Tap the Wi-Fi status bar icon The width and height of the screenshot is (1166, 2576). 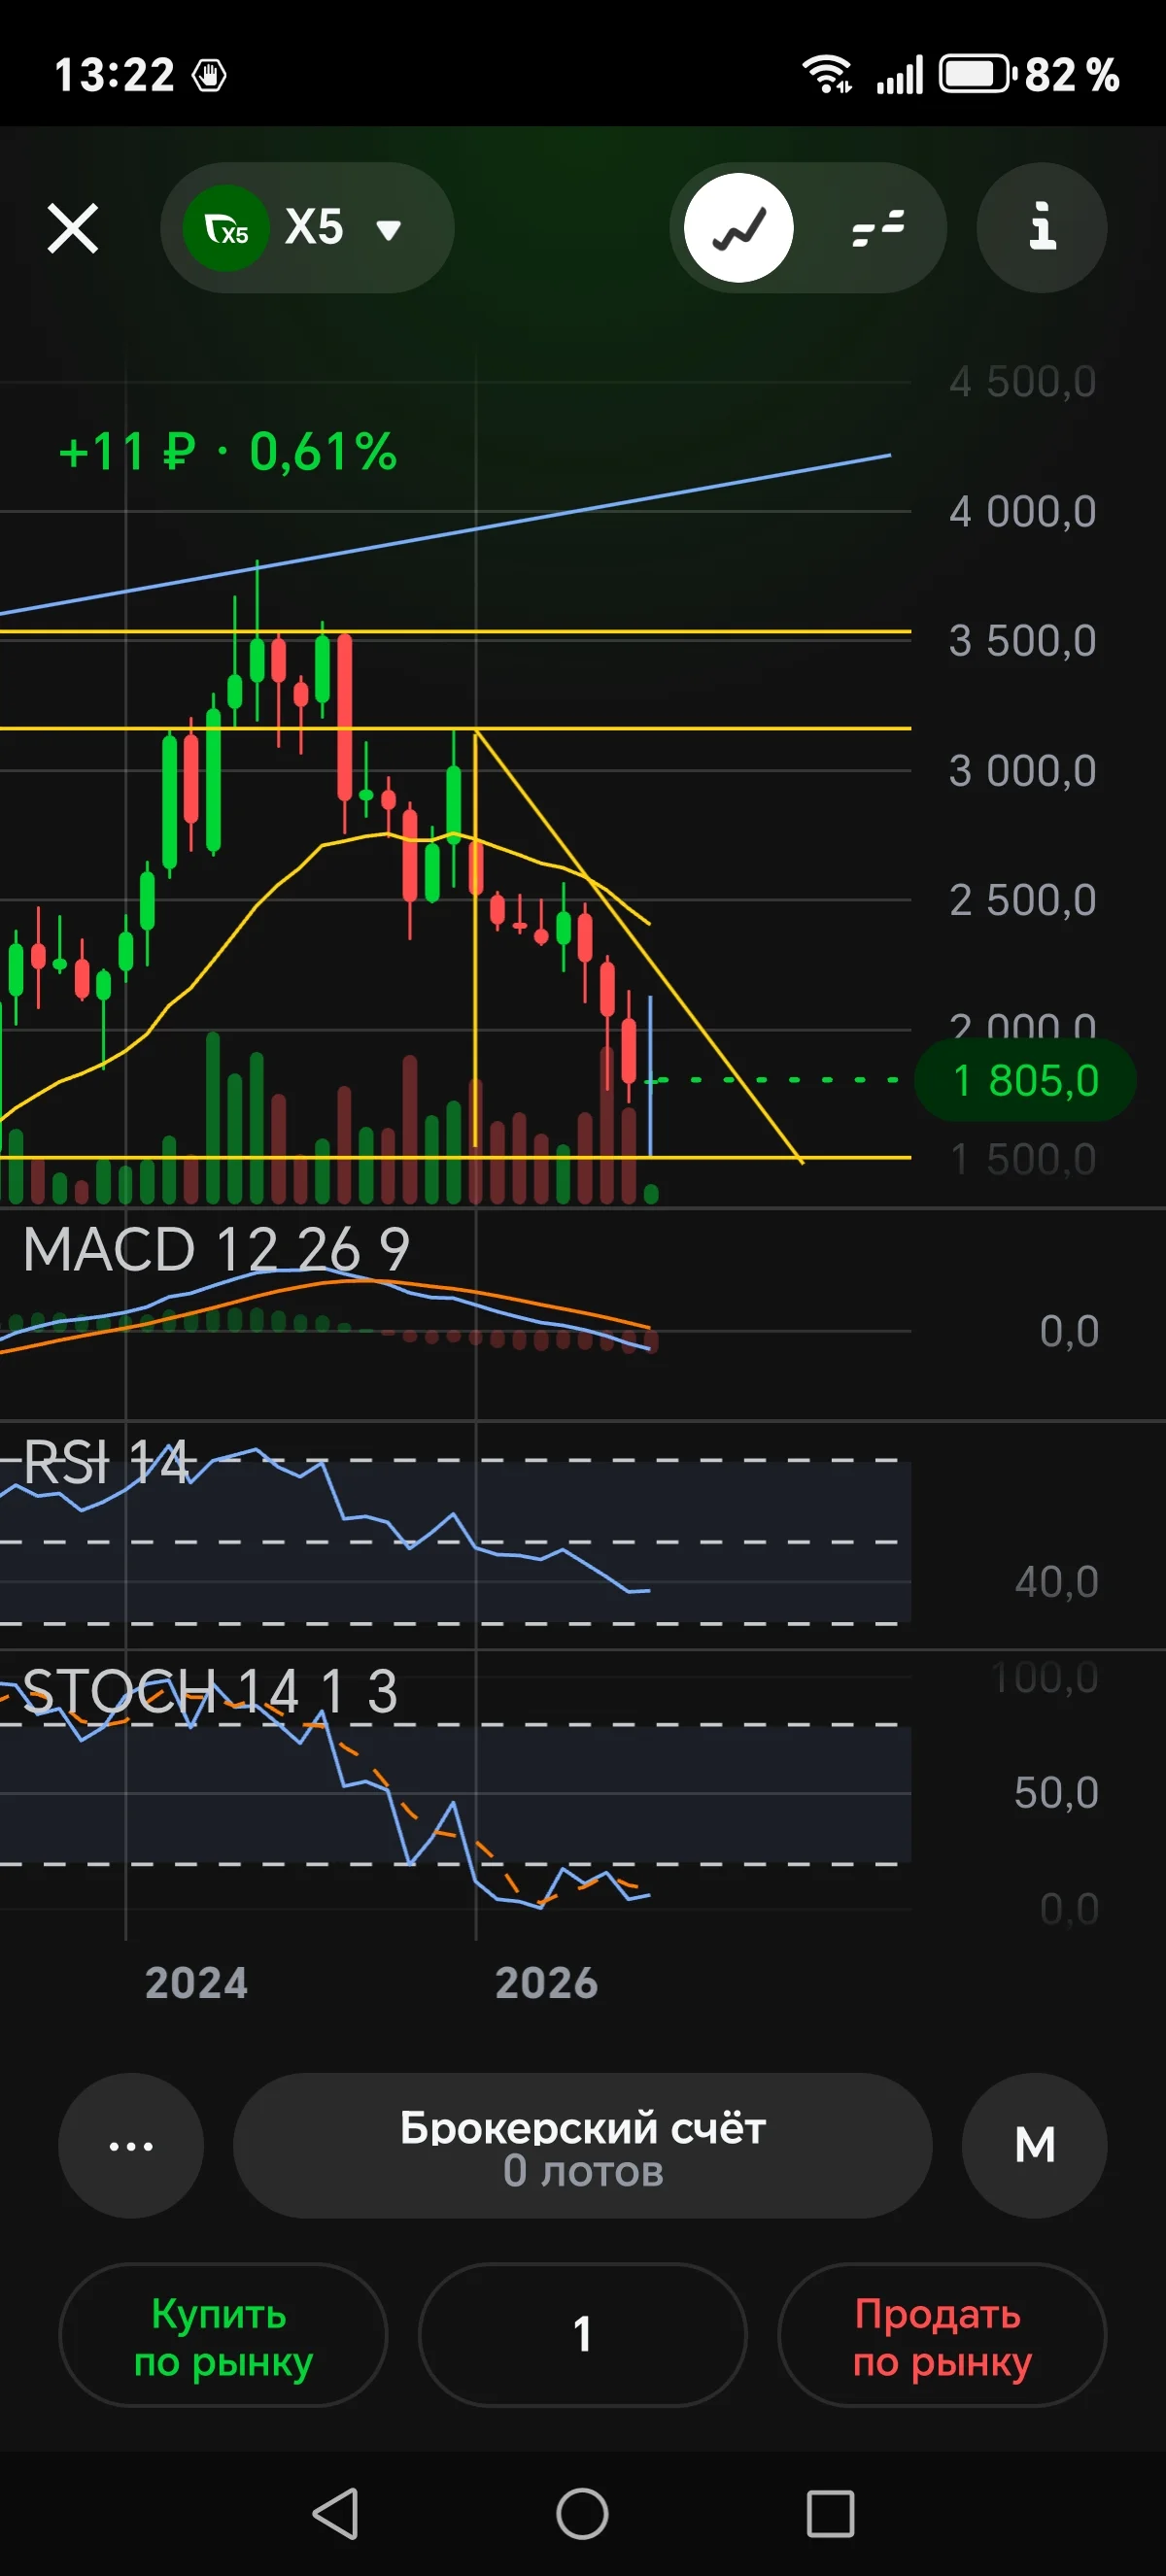coord(827,74)
